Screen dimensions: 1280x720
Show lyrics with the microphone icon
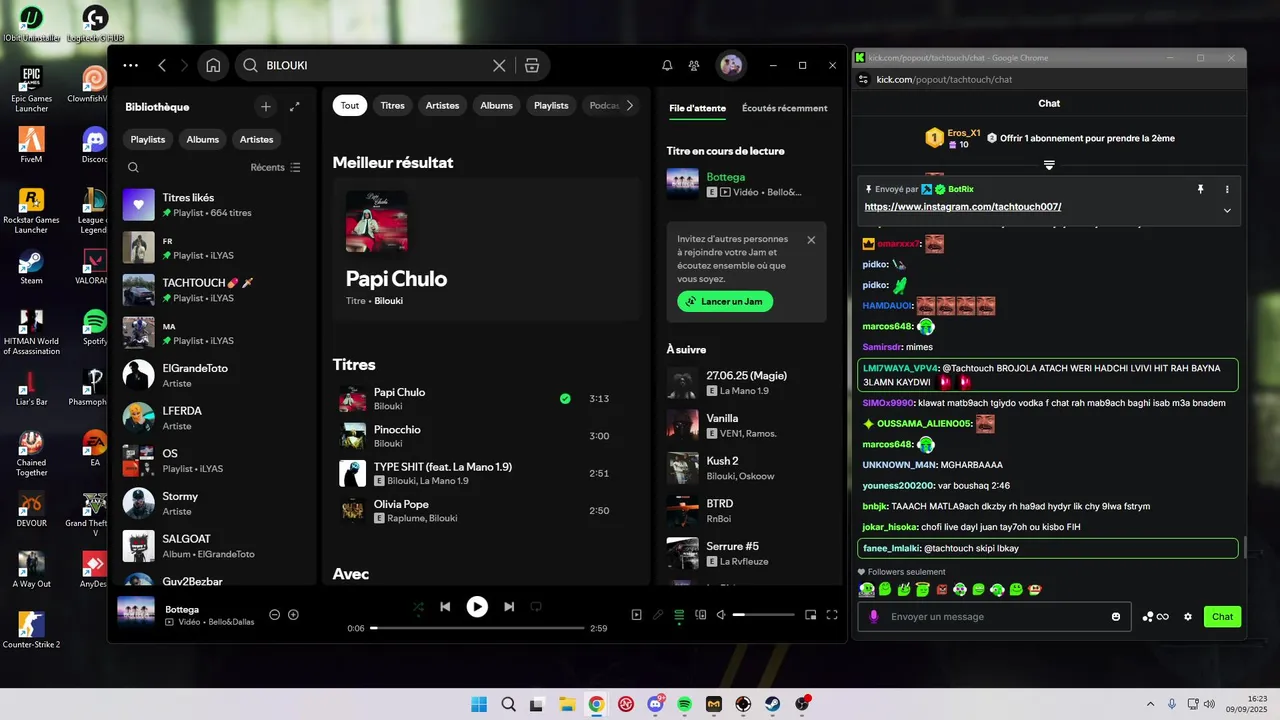[658, 615]
